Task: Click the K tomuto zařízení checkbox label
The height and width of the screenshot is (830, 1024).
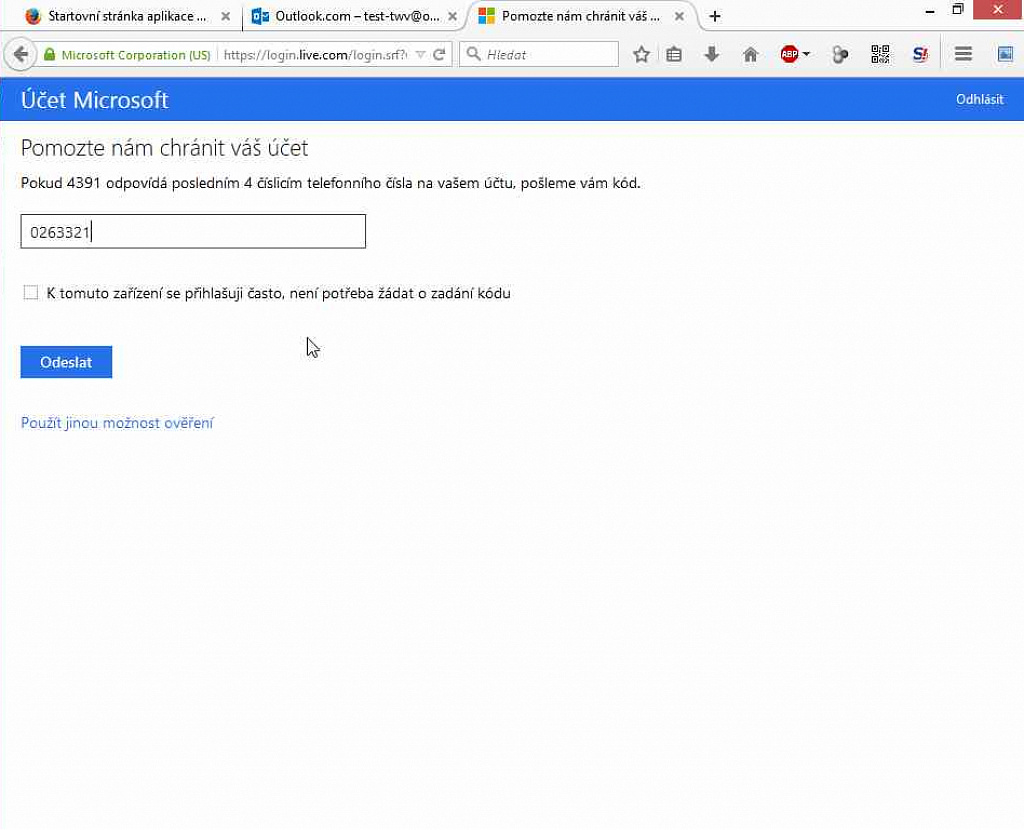Action: (x=279, y=293)
